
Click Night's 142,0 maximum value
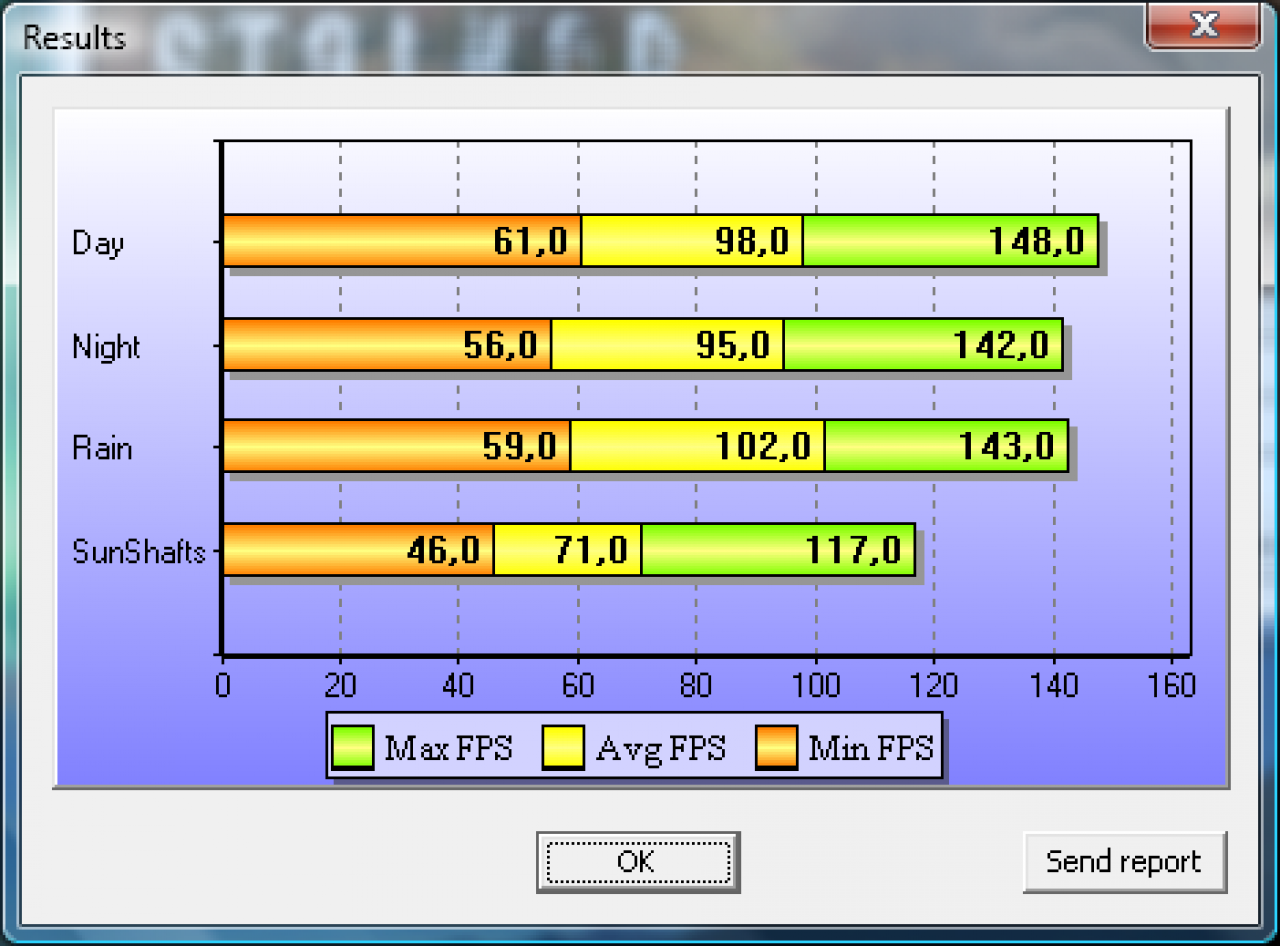coord(1000,345)
